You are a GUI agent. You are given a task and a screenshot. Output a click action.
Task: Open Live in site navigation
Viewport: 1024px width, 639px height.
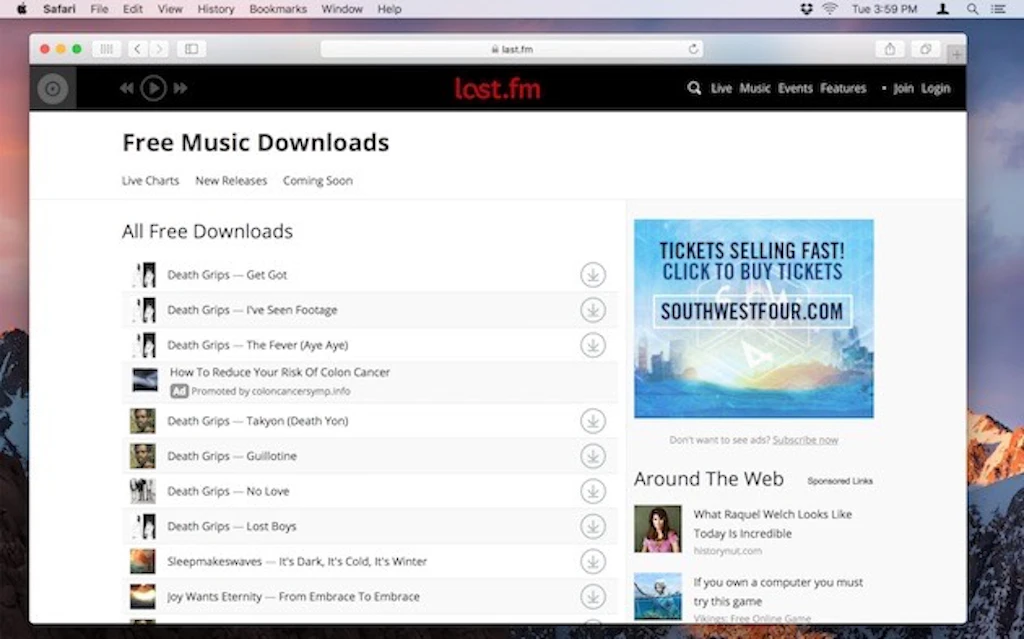pyautogui.click(x=722, y=88)
